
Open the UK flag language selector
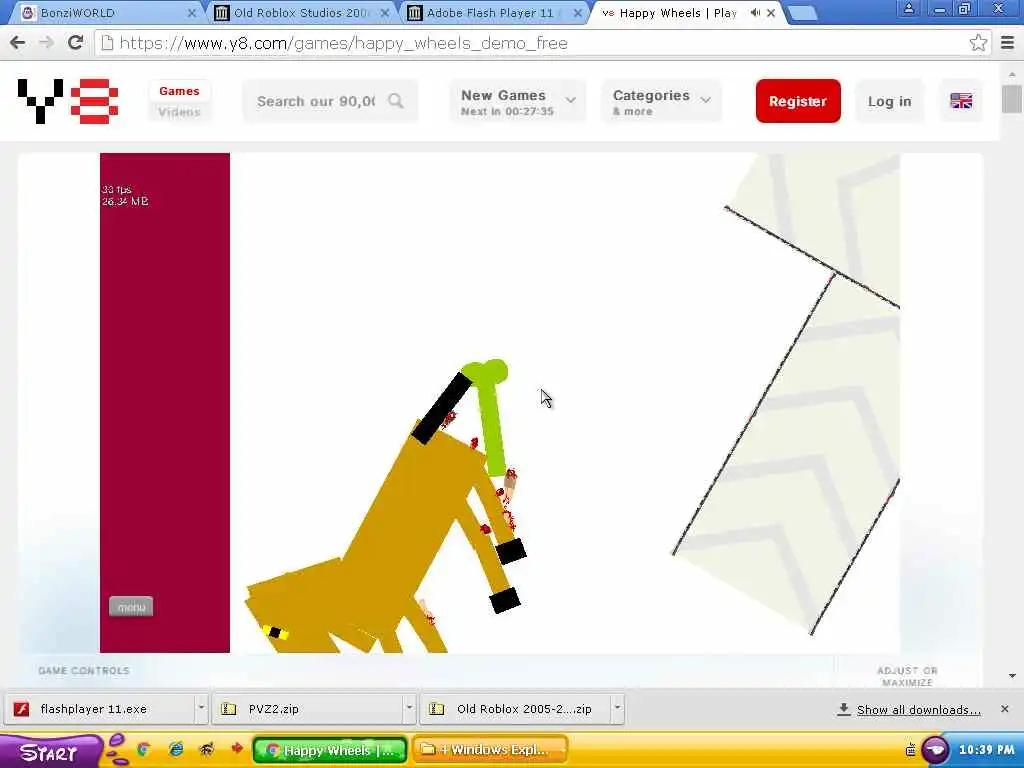[961, 101]
